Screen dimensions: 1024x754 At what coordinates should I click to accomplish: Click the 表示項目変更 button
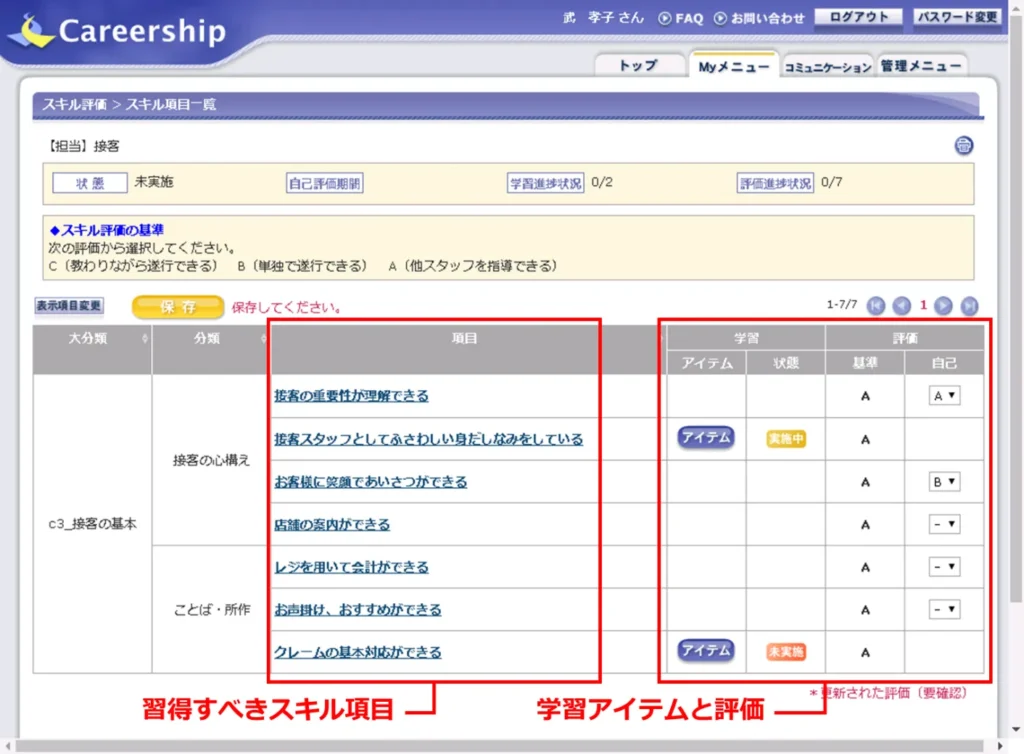[x=69, y=306]
